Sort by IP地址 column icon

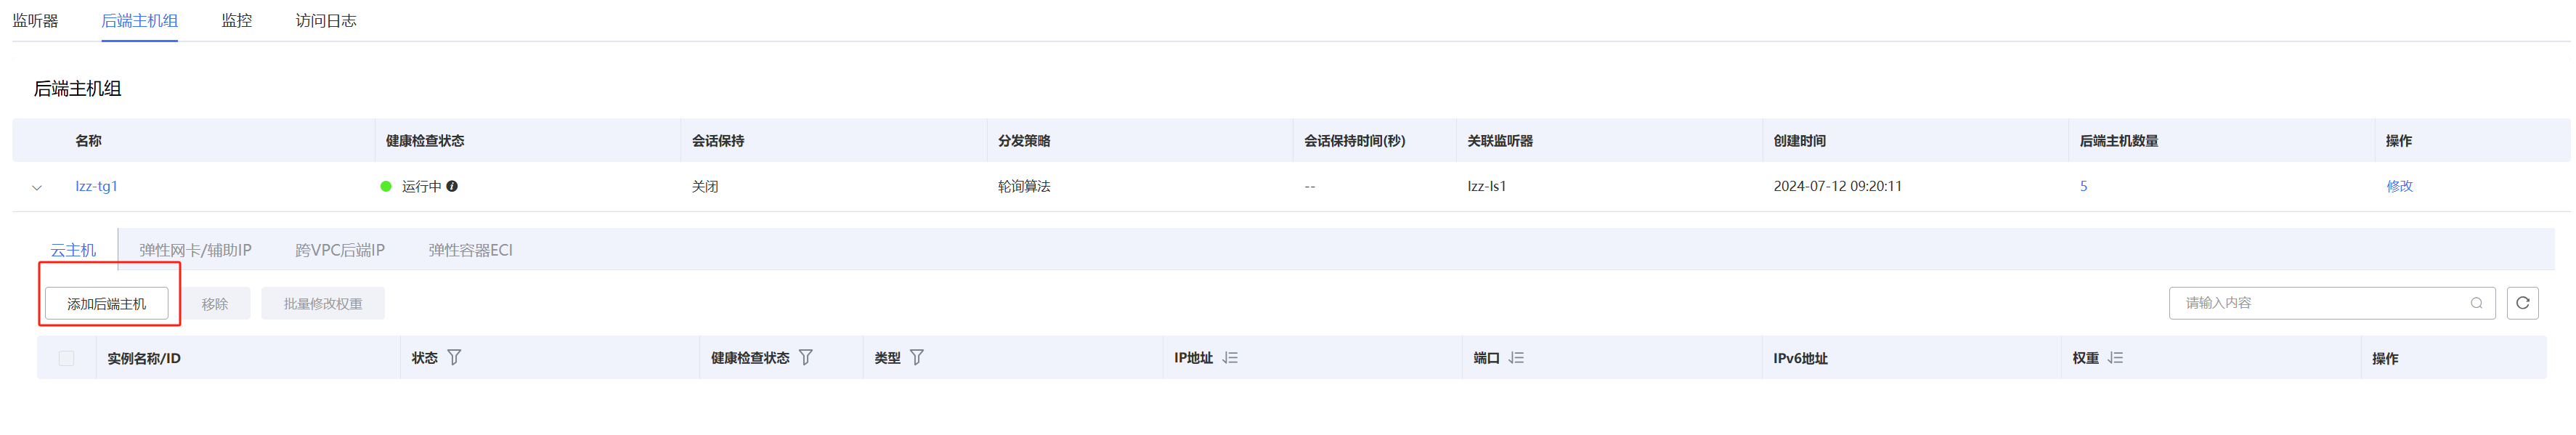[1230, 357]
